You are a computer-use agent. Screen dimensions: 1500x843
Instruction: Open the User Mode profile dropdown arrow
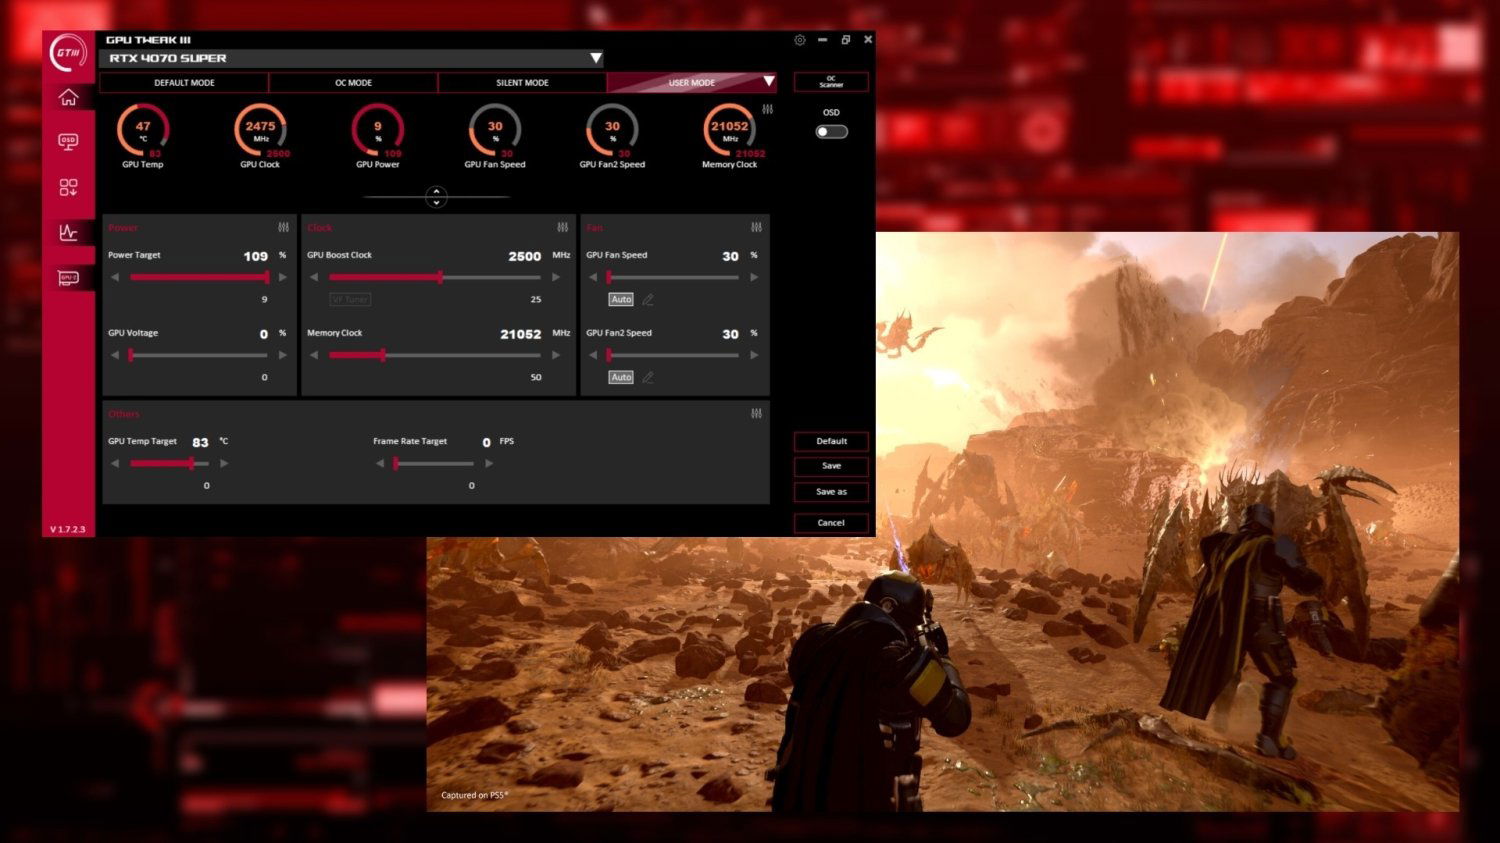(x=768, y=82)
